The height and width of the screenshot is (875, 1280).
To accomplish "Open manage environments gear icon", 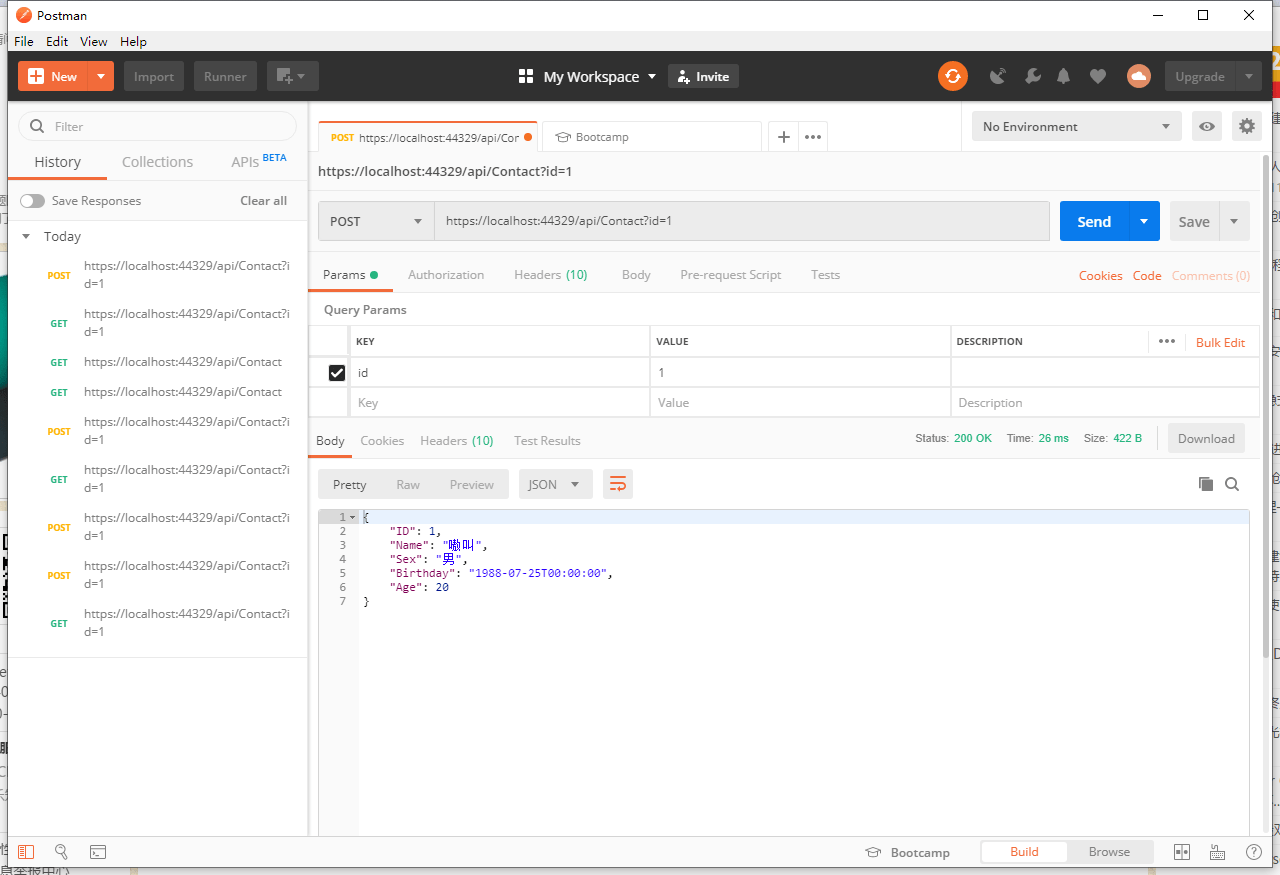I will coord(1246,126).
